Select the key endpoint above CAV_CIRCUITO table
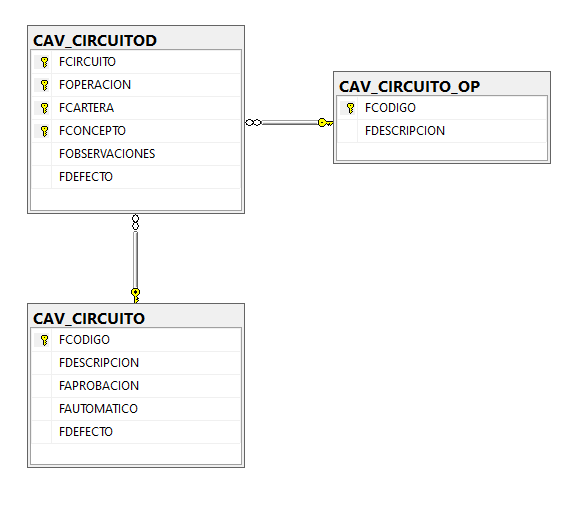This screenshot has height=505, width=585. coord(135,295)
